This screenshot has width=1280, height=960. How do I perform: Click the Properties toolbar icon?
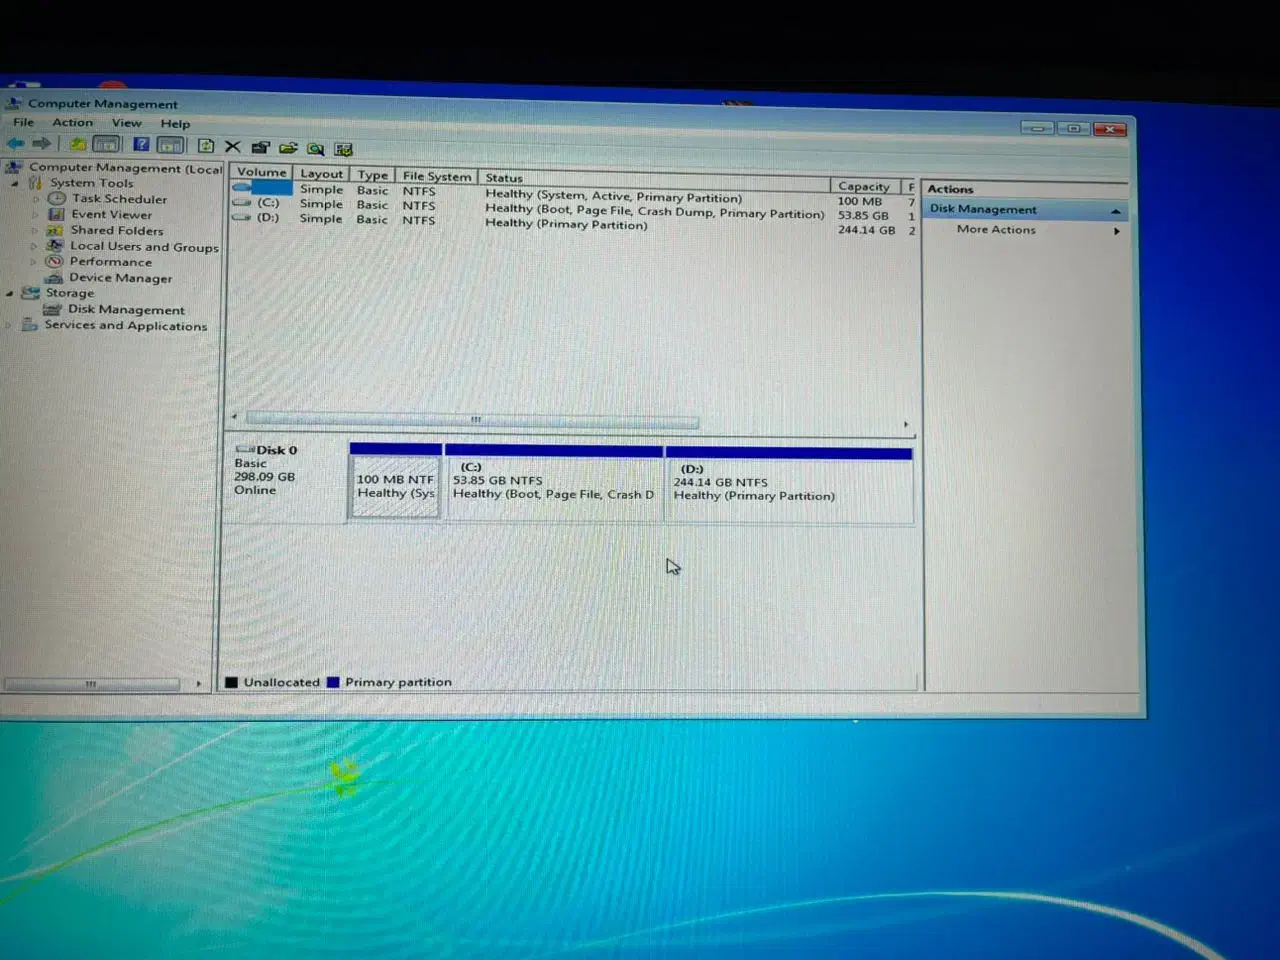(261, 148)
